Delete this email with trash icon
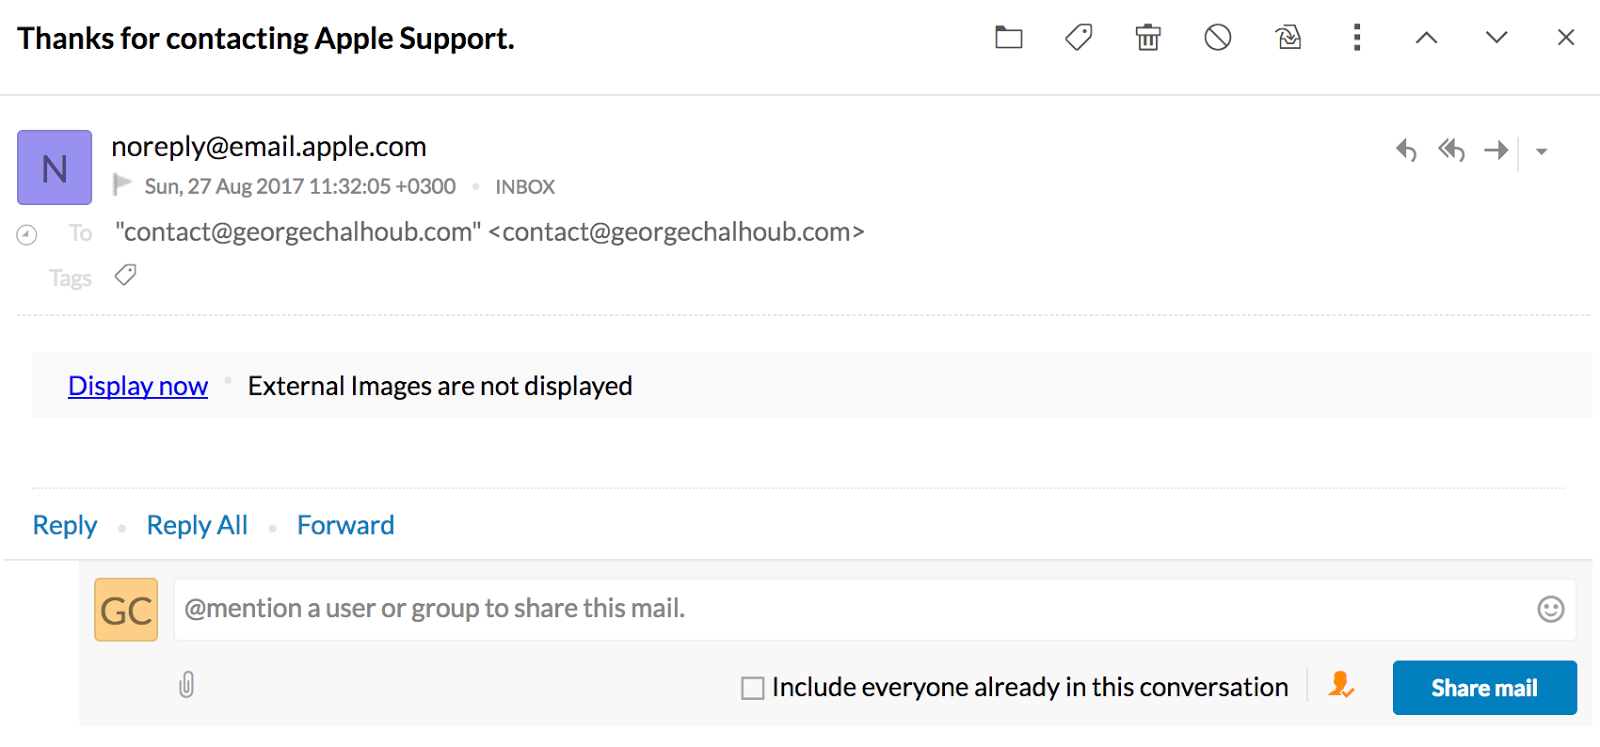Image resolution: width=1600 pixels, height=747 pixels. [x=1148, y=38]
